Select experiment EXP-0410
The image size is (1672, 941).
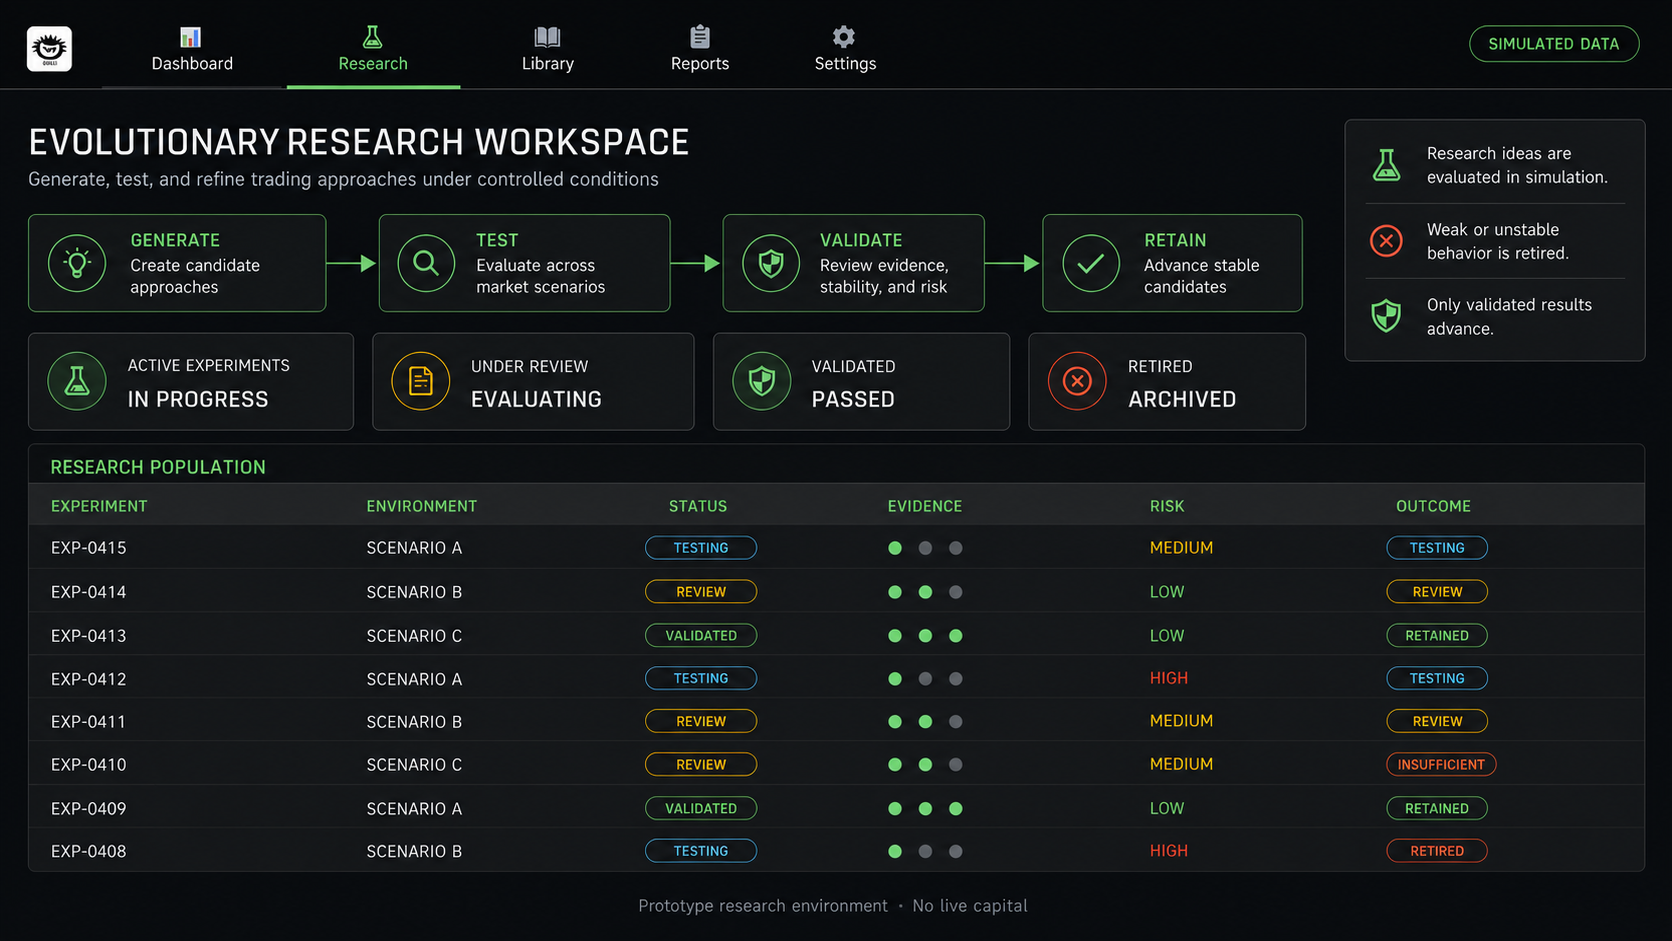click(836, 764)
